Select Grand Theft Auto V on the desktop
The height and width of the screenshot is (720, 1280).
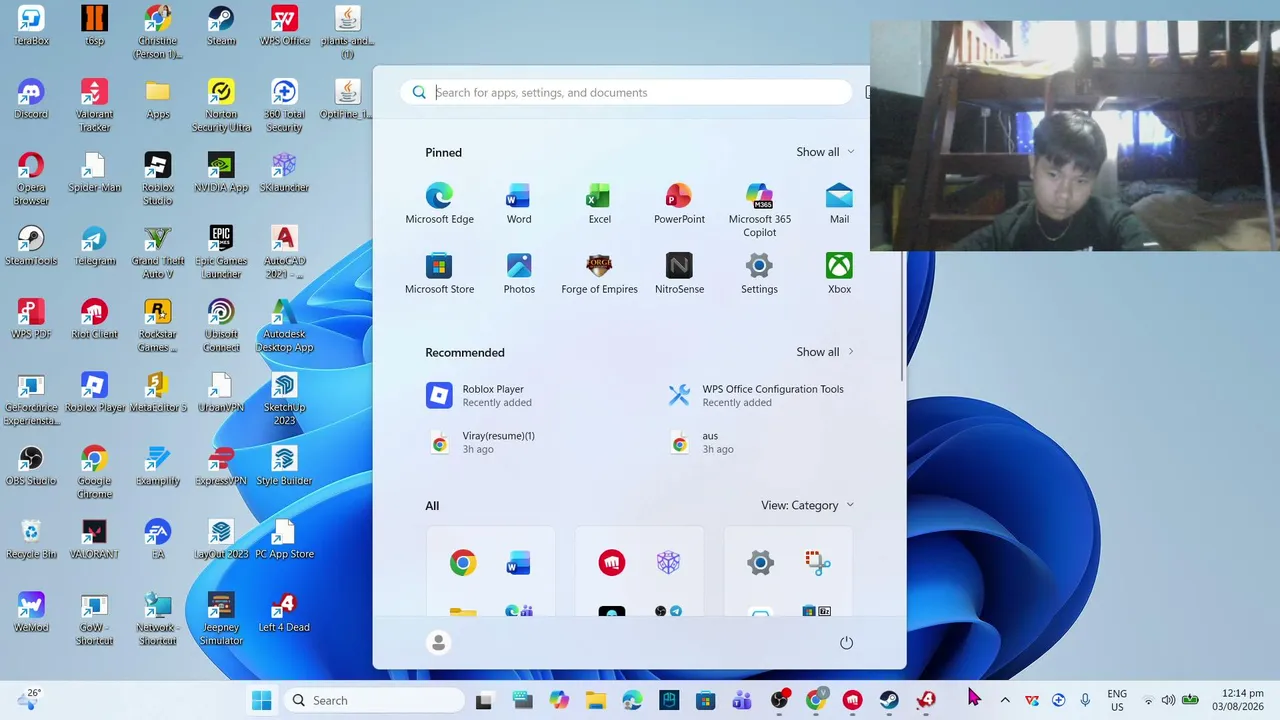(158, 252)
